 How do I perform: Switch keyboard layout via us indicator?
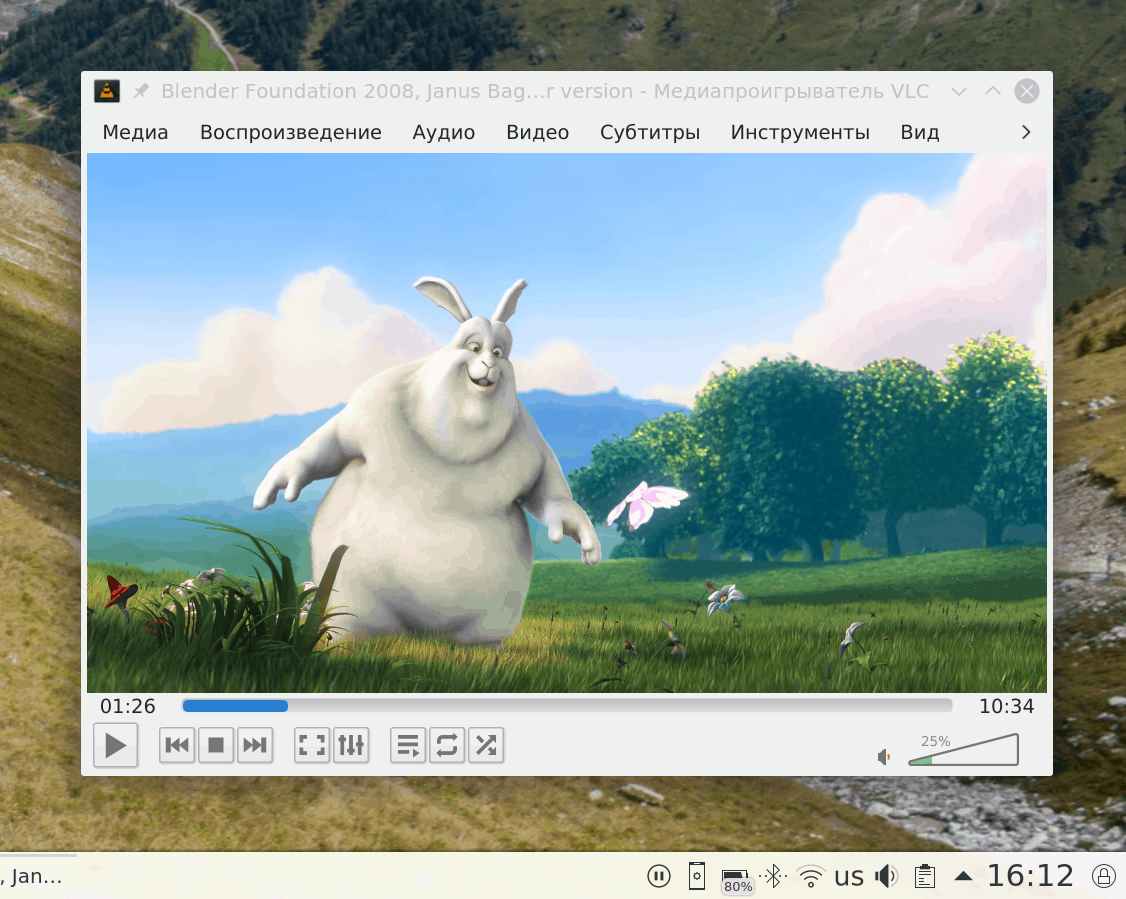coord(849,877)
